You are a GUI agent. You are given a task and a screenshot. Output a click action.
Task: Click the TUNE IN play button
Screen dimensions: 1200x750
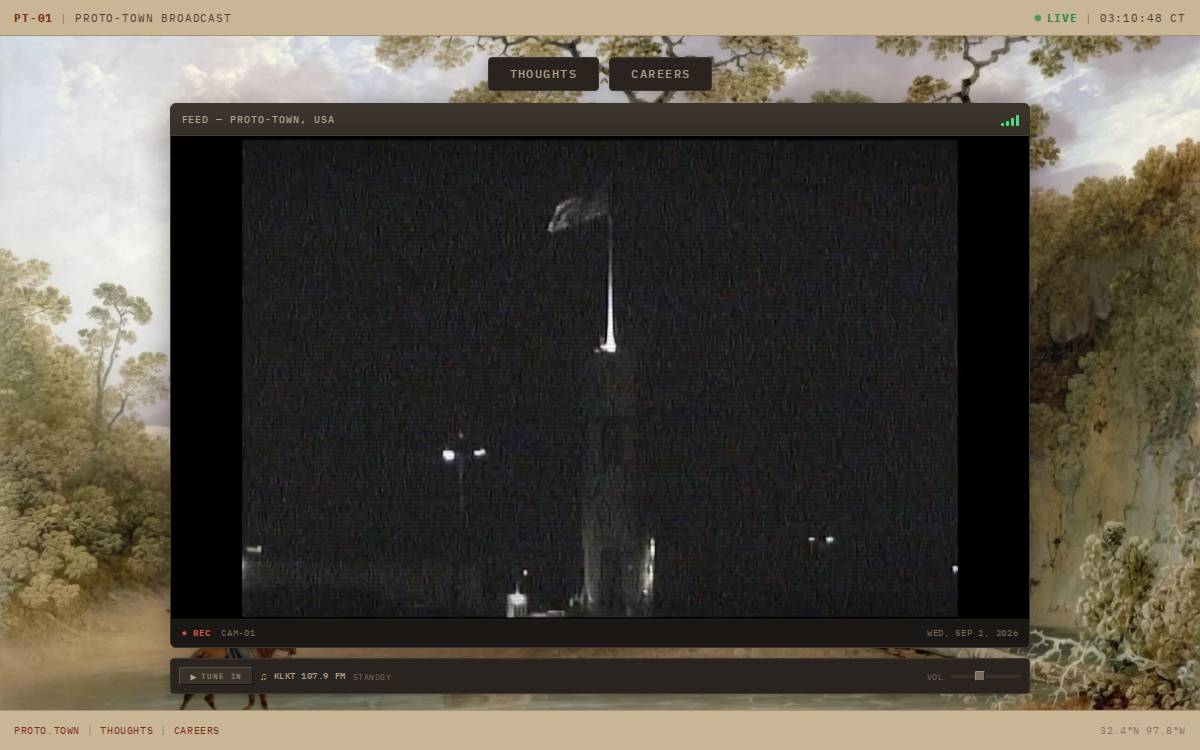pos(216,677)
